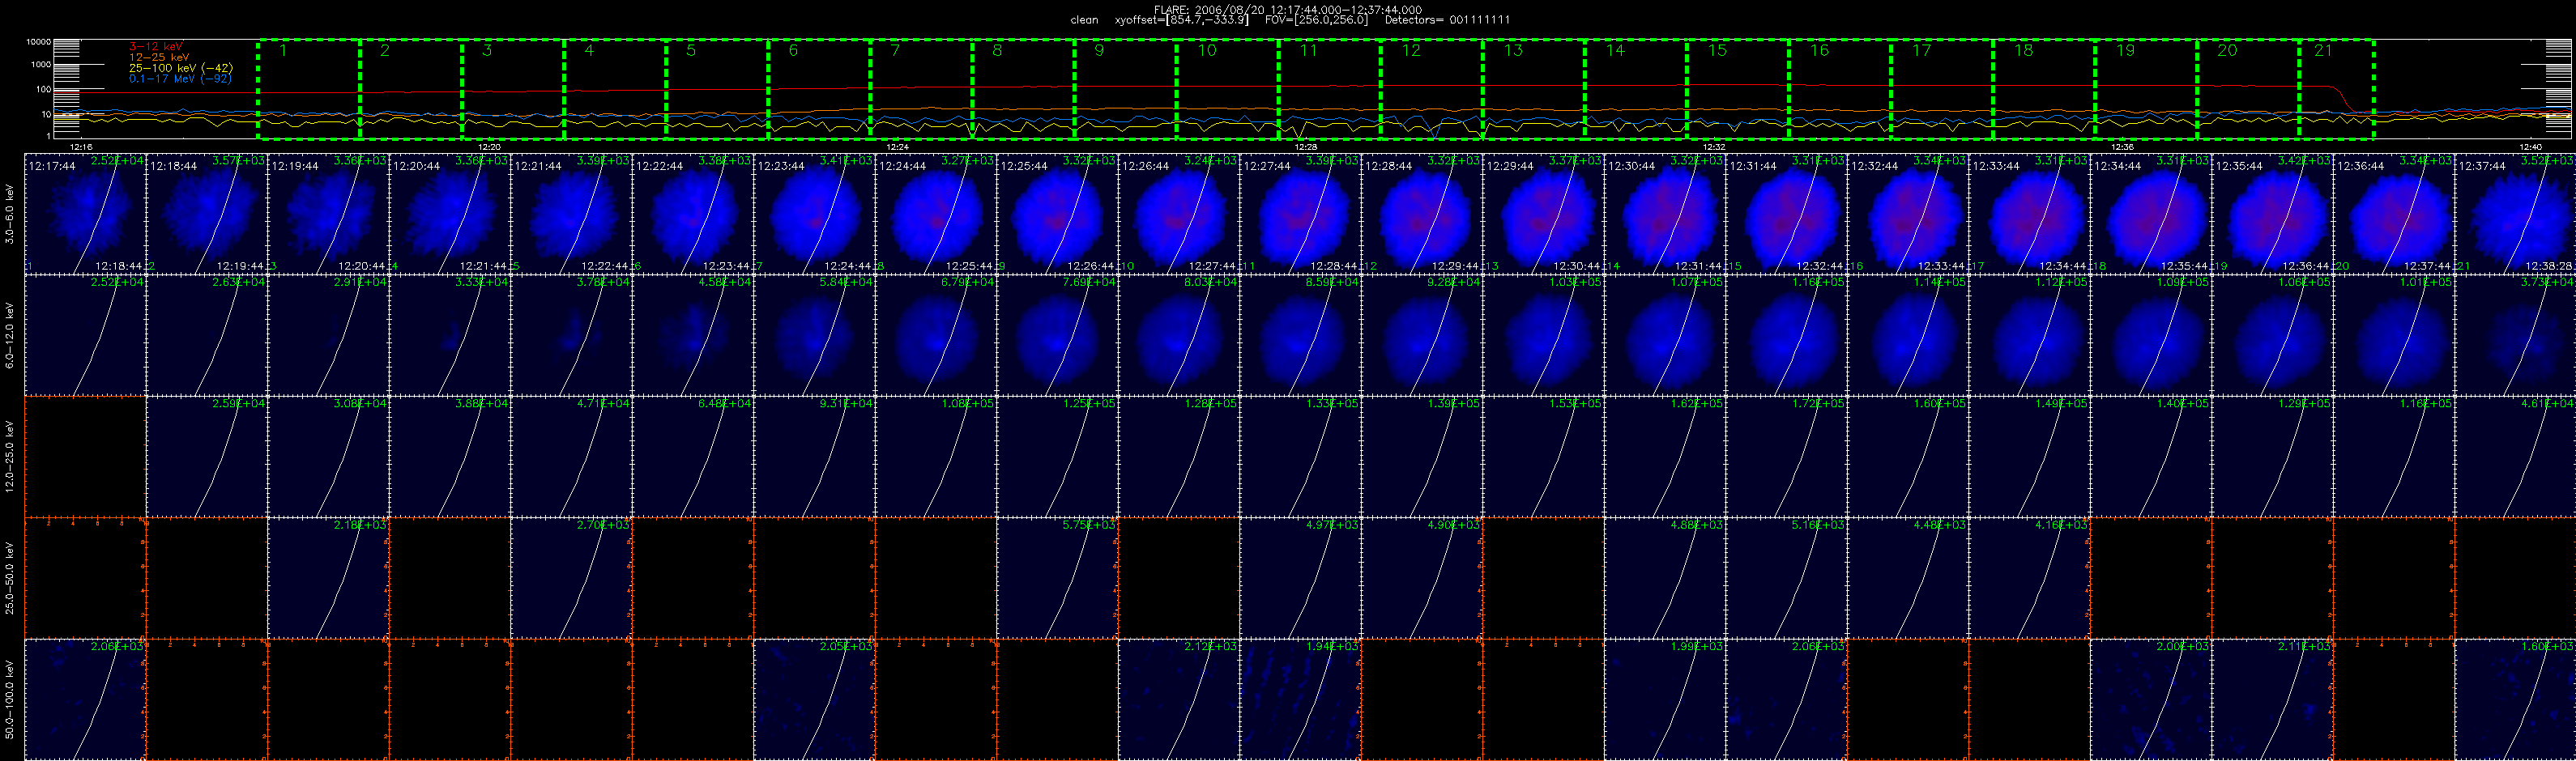Open the 3-6 keV image at 12:24:44
Viewport: 2576px width, 761px height.
(936, 213)
